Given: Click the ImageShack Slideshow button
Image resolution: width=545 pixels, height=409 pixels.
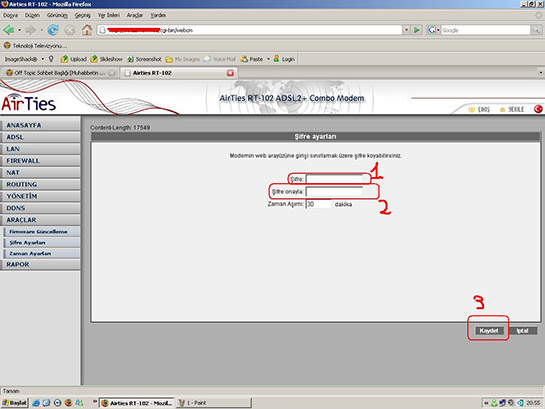Looking at the screenshot, I should (106, 59).
